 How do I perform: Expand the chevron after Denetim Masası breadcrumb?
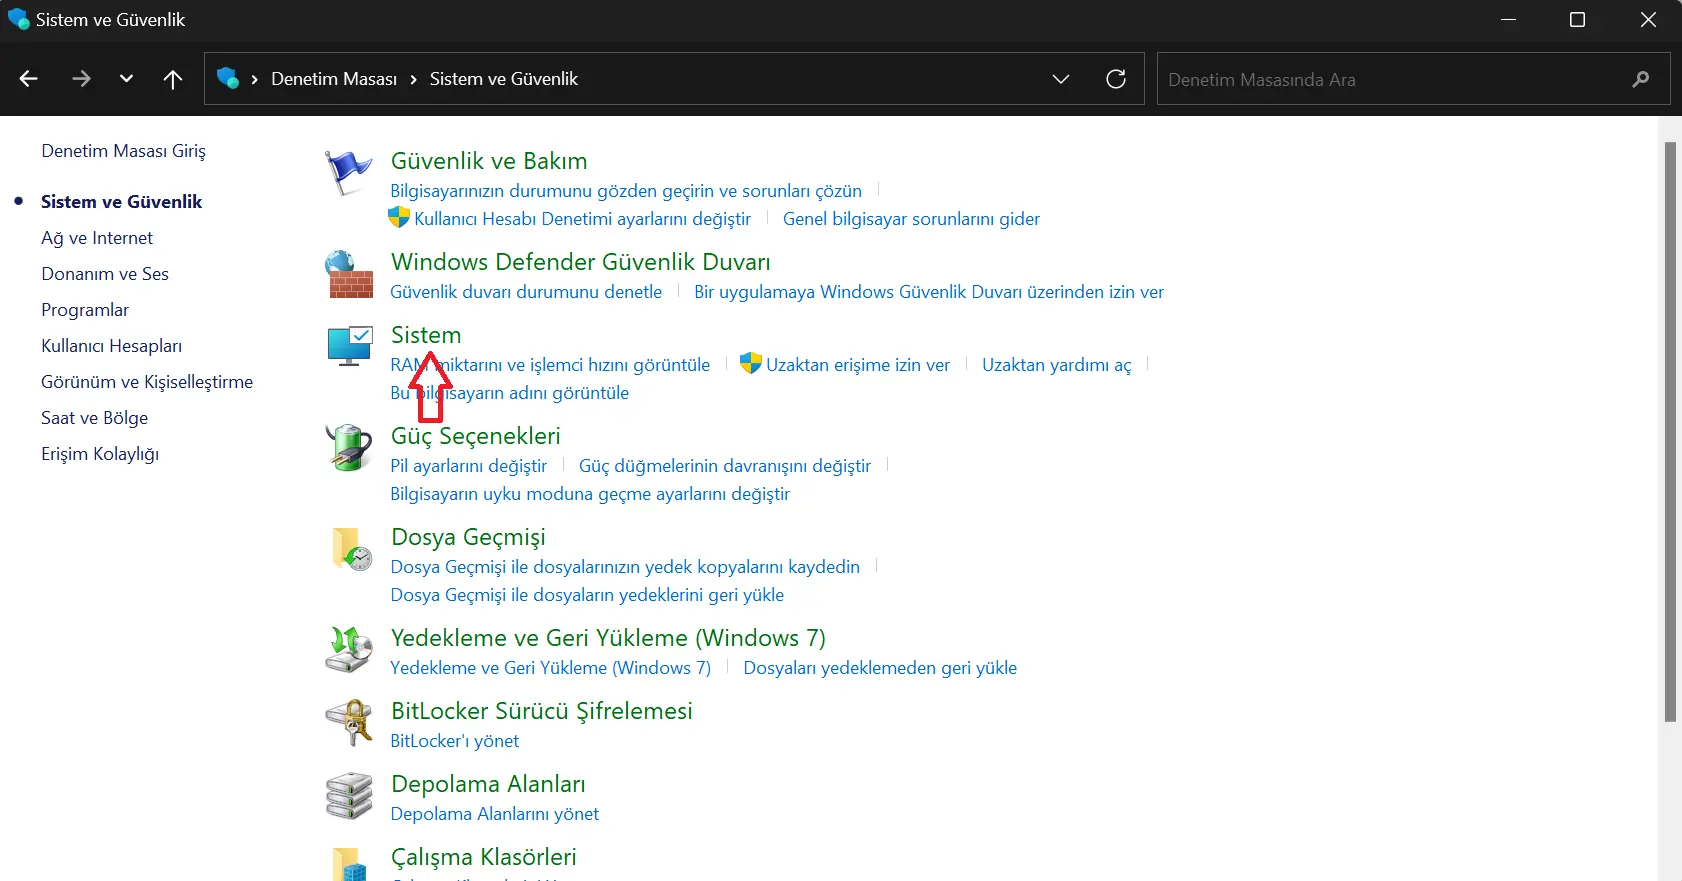click(413, 79)
